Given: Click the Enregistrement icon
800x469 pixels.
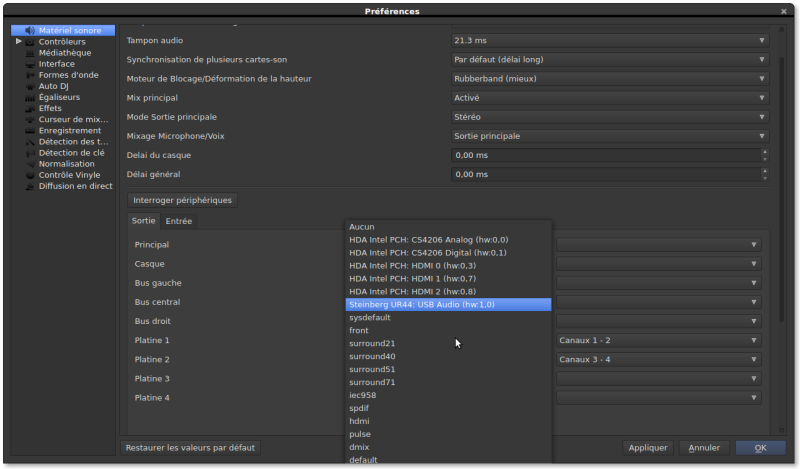Looking at the screenshot, I should pyautogui.click(x=30, y=130).
